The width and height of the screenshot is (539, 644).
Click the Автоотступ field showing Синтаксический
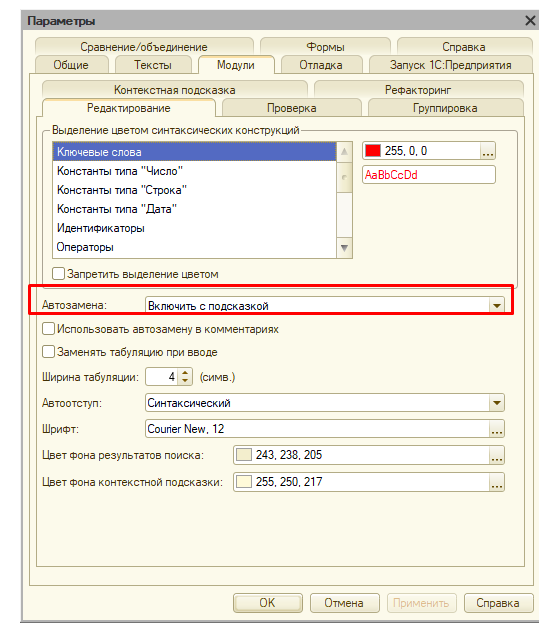click(x=318, y=403)
